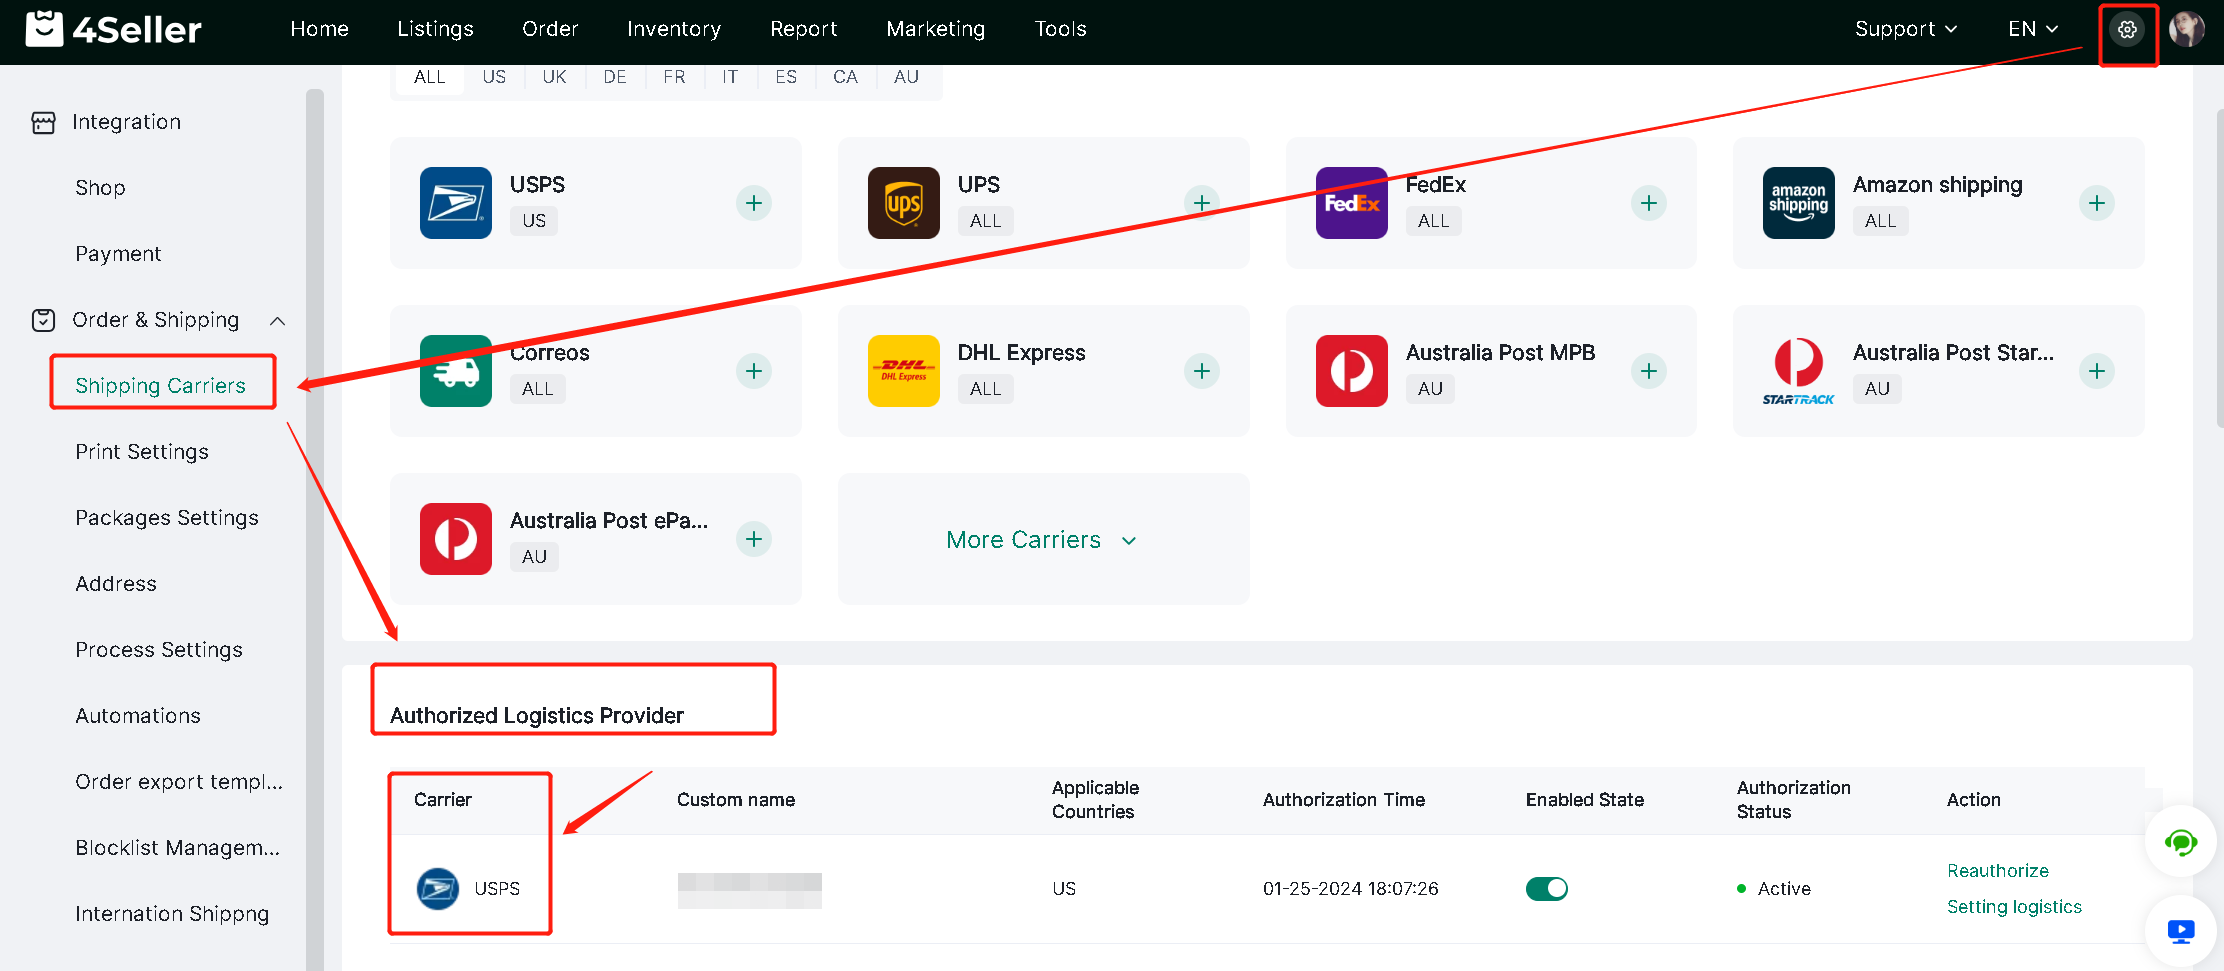Go to Shop settings
The image size is (2224, 971).
100,188
